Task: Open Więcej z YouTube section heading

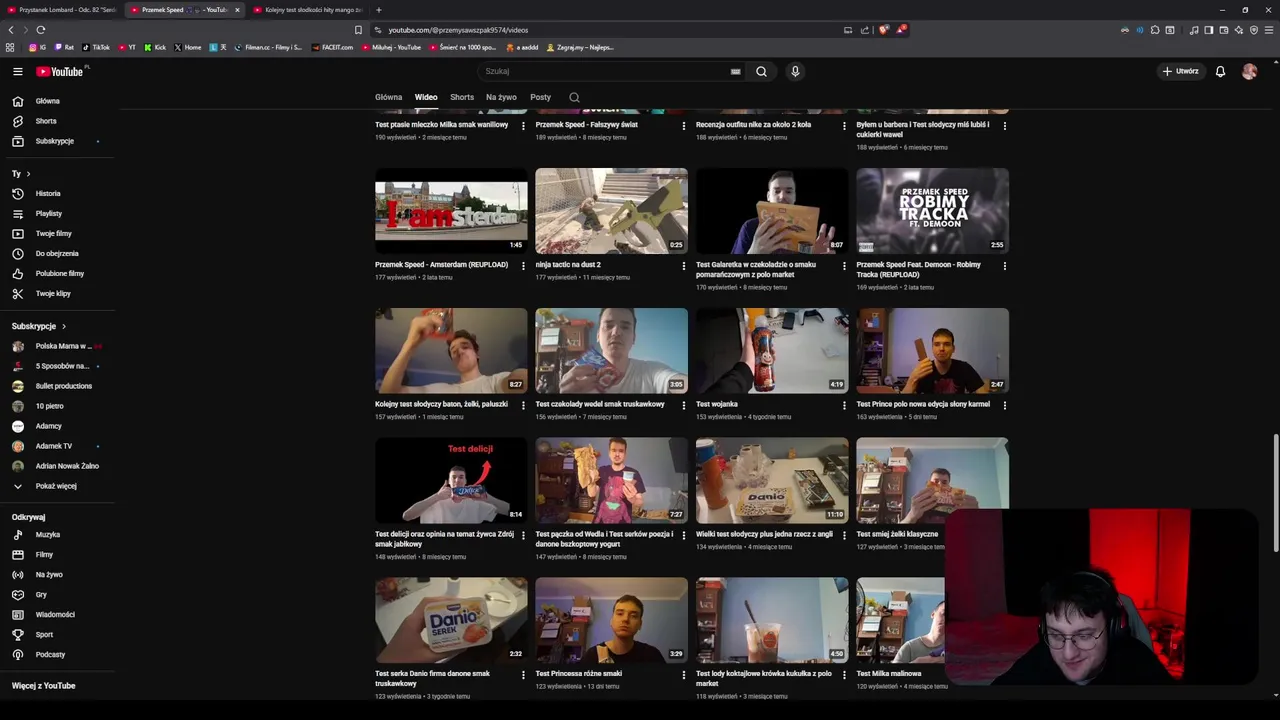Action: (x=43, y=686)
